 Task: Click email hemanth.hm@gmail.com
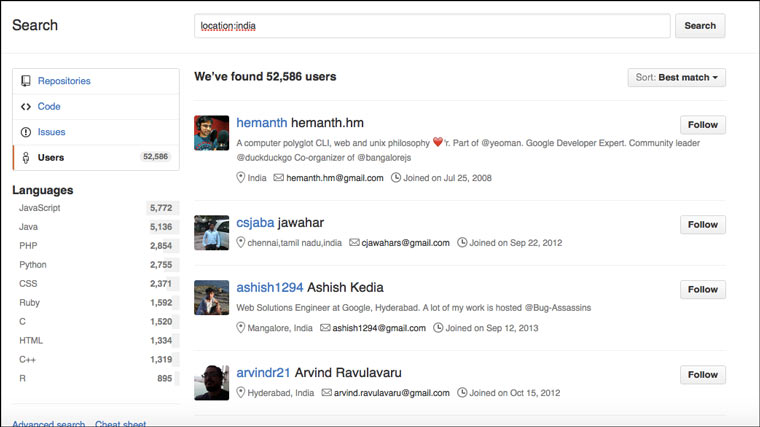(x=335, y=178)
